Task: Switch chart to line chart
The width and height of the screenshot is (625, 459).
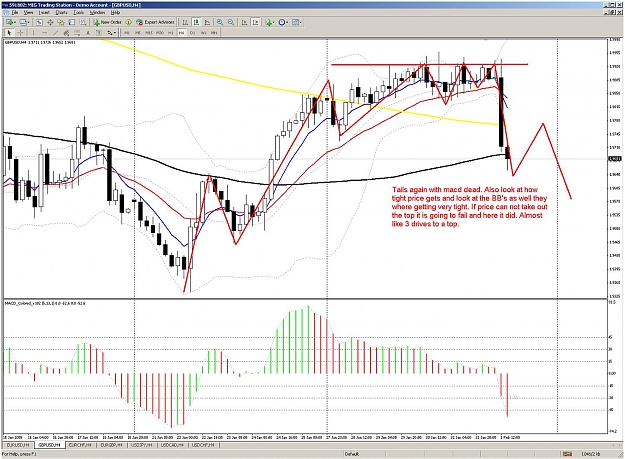Action: (x=207, y=22)
